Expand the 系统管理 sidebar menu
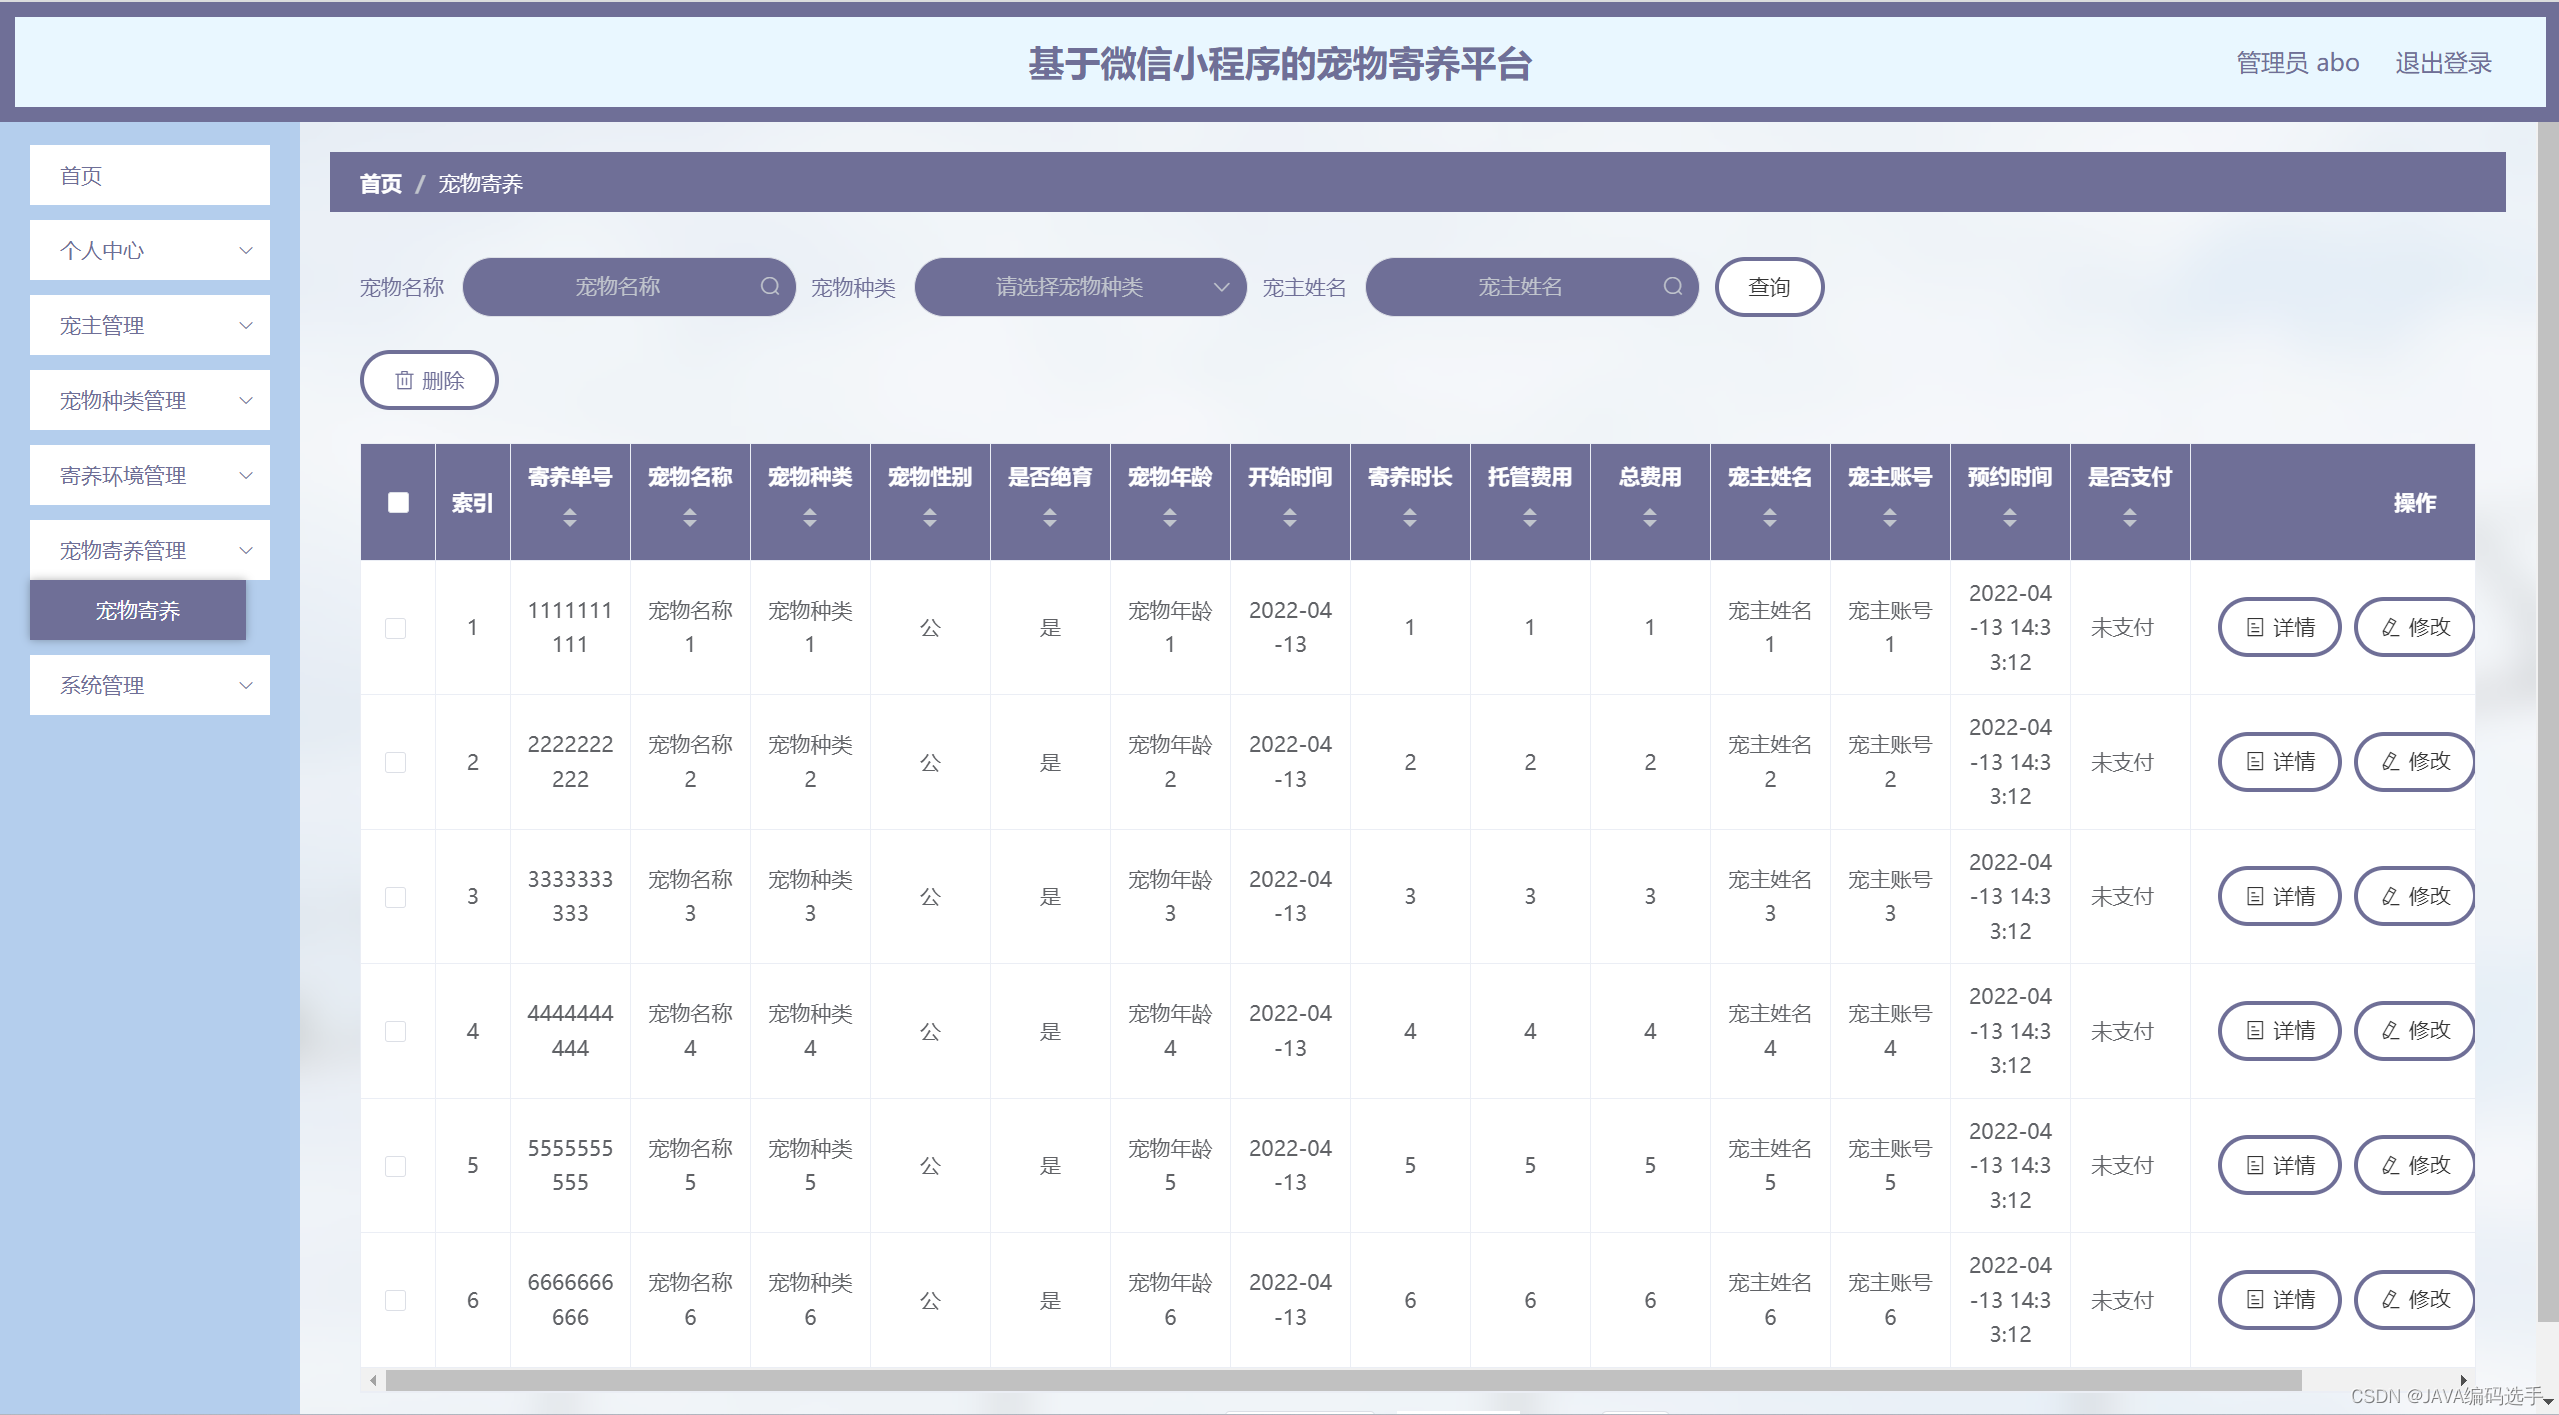Screen dimensions: 2559x1415 point(150,685)
